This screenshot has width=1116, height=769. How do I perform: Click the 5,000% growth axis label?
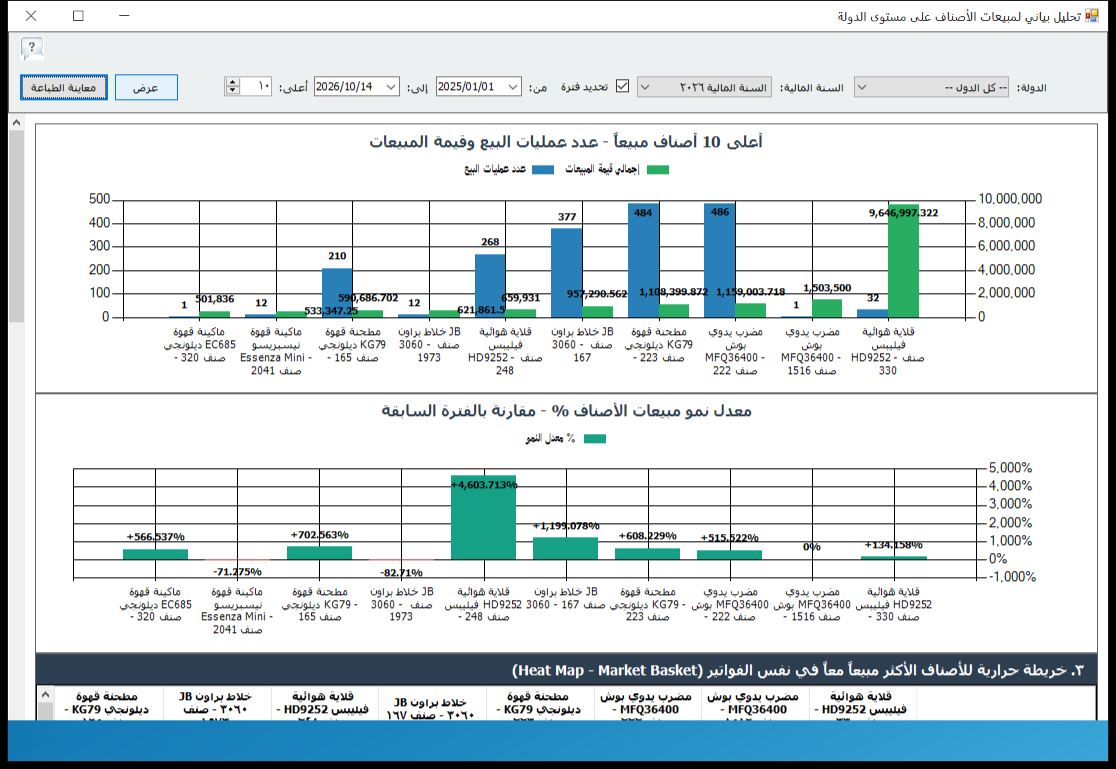point(1010,468)
